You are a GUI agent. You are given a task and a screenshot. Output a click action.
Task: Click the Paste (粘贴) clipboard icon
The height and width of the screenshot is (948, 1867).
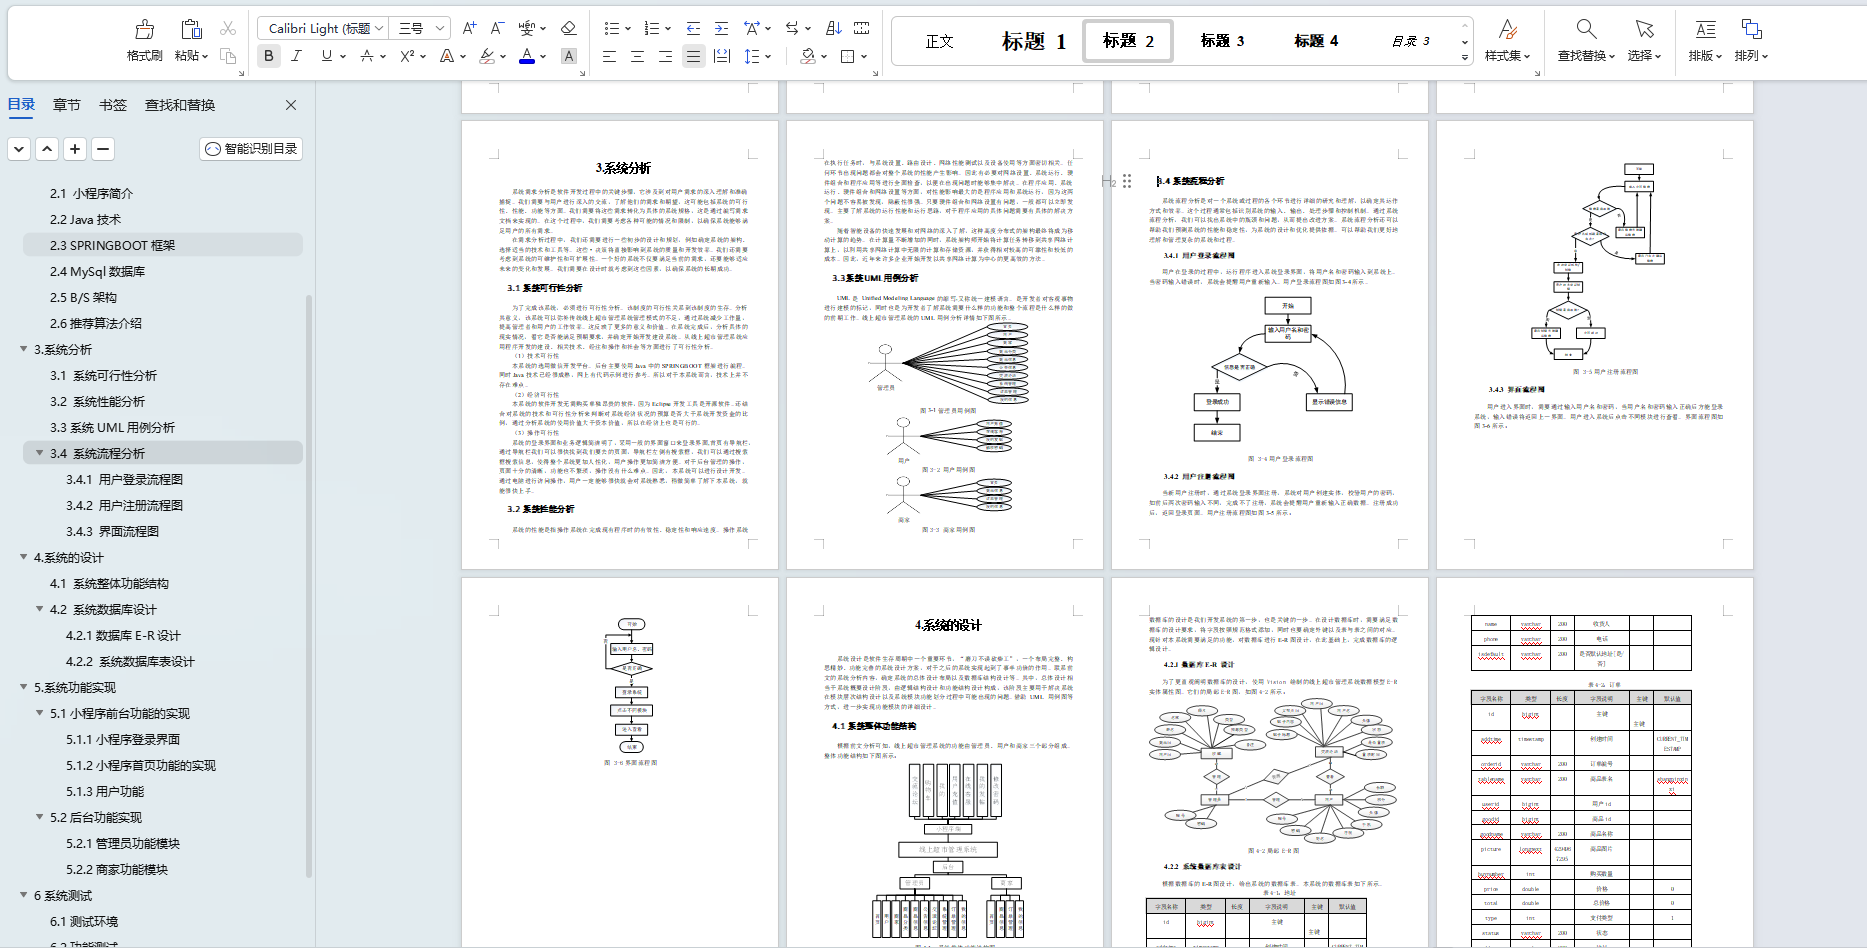click(x=191, y=29)
